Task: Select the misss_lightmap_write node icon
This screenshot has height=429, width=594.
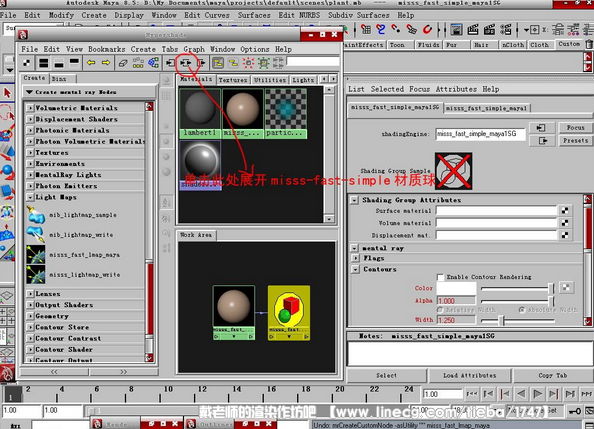Action: pyautogui.click(x=36, y=274)
